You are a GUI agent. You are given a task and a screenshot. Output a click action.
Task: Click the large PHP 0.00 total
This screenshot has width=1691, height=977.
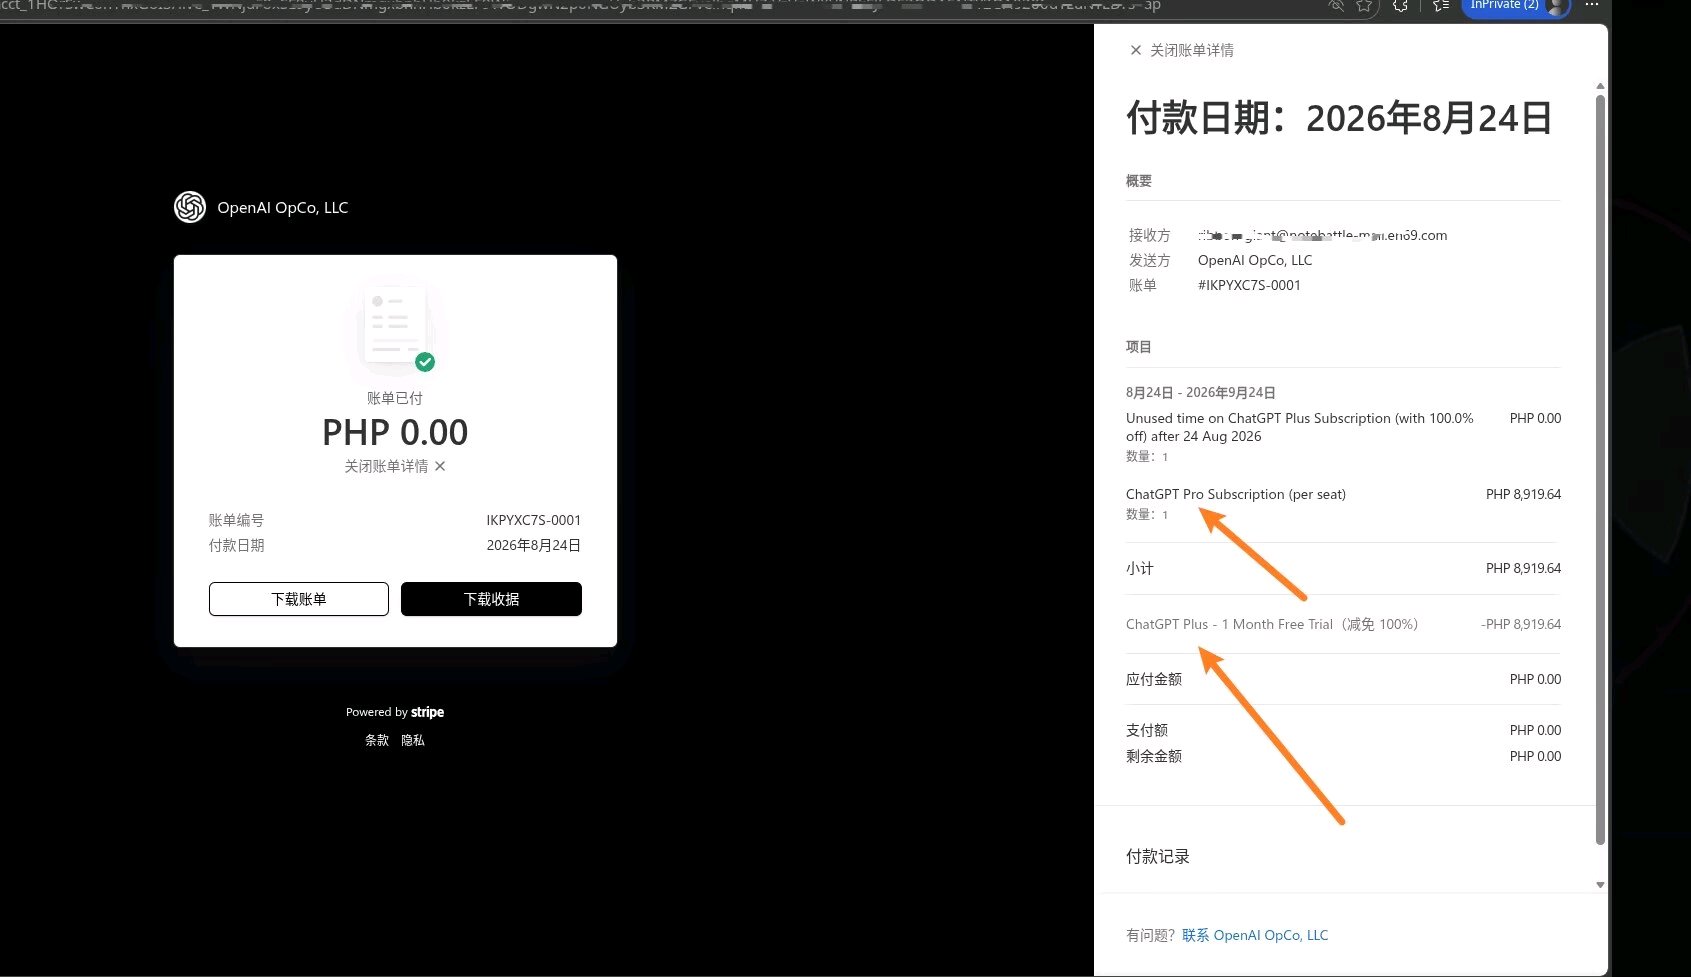pyautogui.click(x=395, y=432)
